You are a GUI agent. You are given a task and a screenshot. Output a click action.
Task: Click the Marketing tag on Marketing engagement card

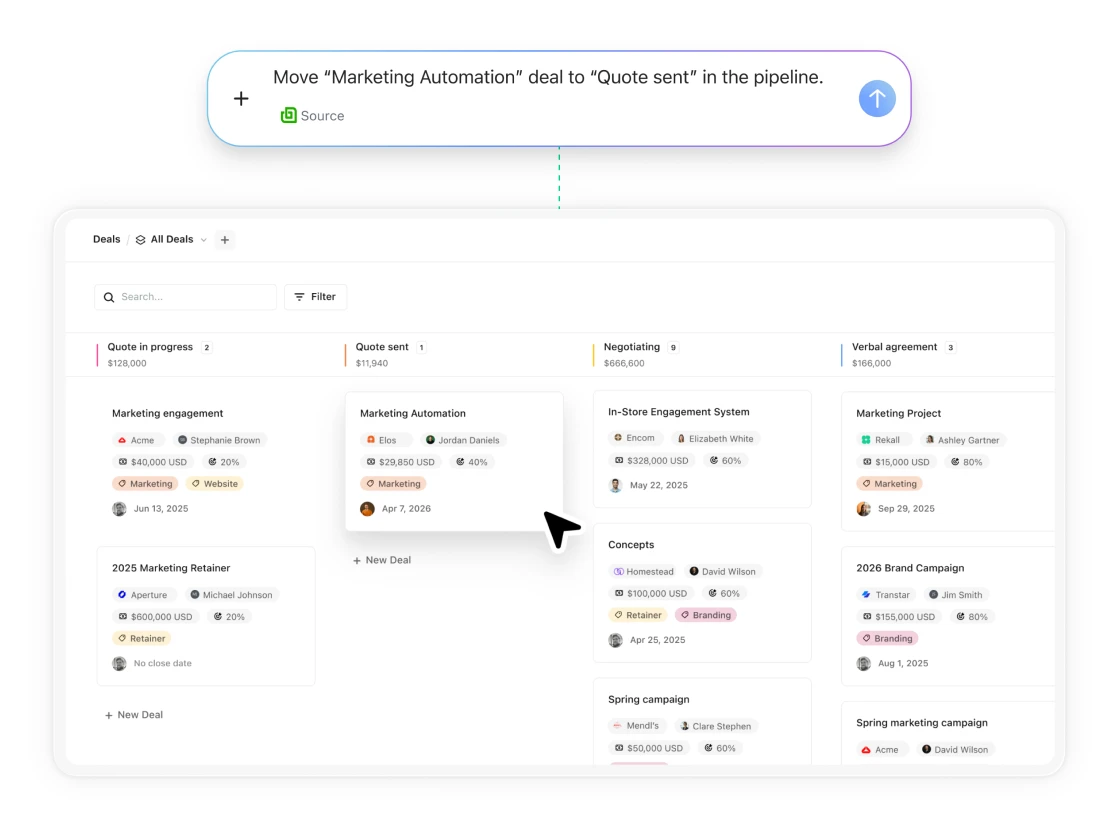point(145,484)
